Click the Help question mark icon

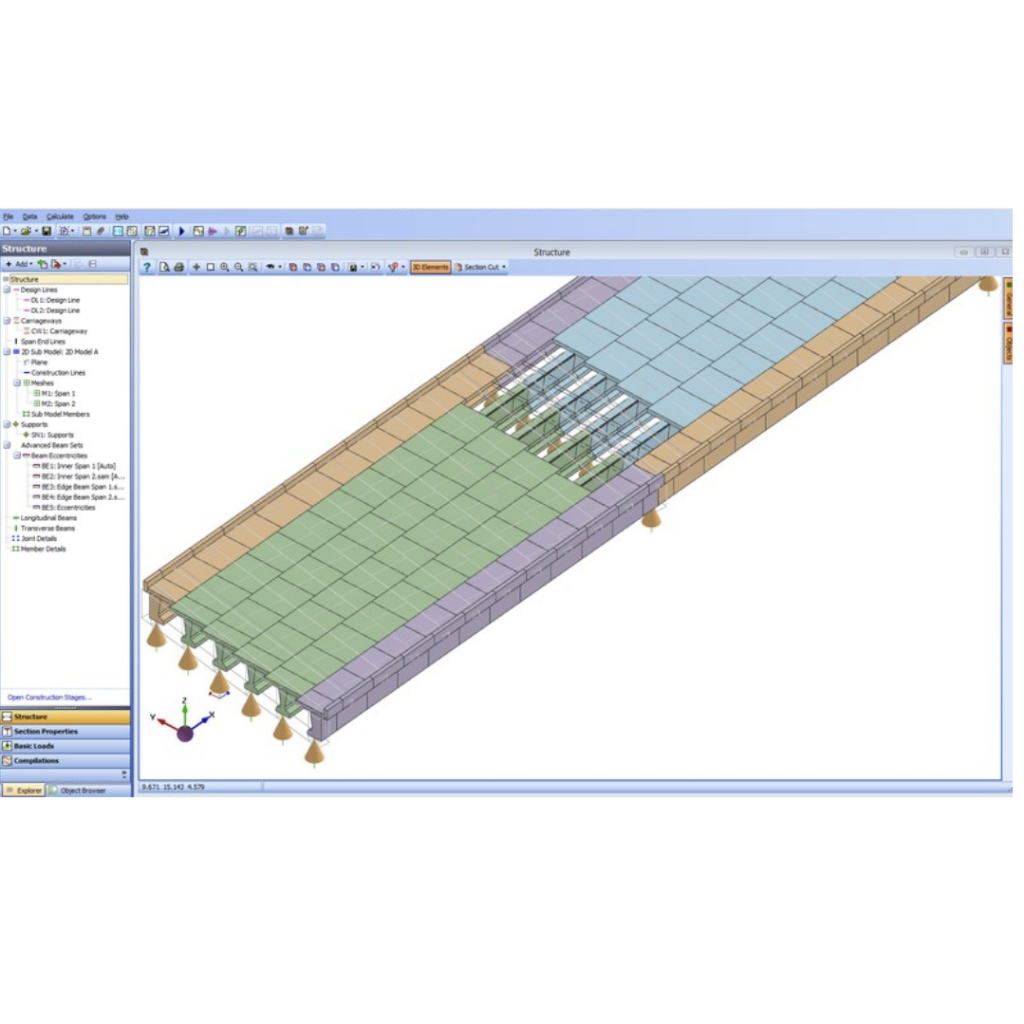coord(147,267)
